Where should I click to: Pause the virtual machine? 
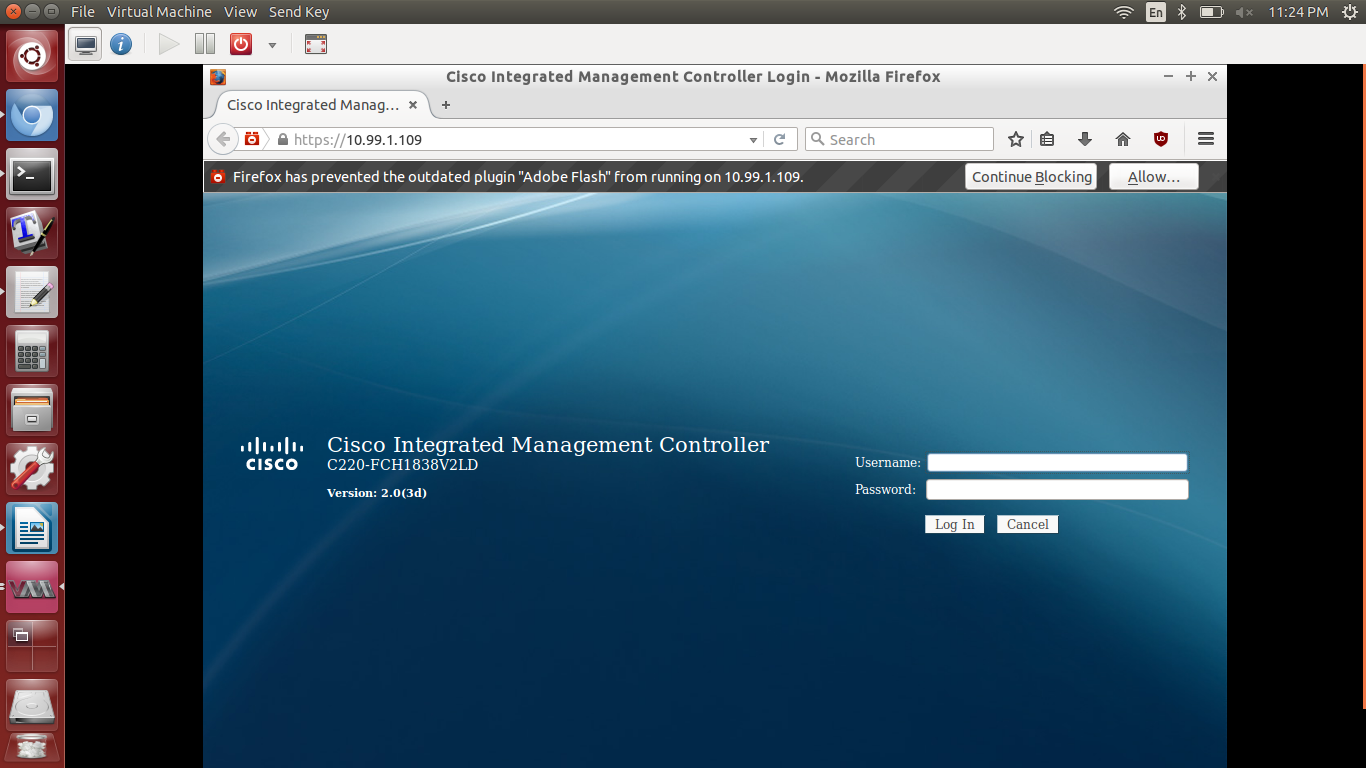[x=205, y=44]
